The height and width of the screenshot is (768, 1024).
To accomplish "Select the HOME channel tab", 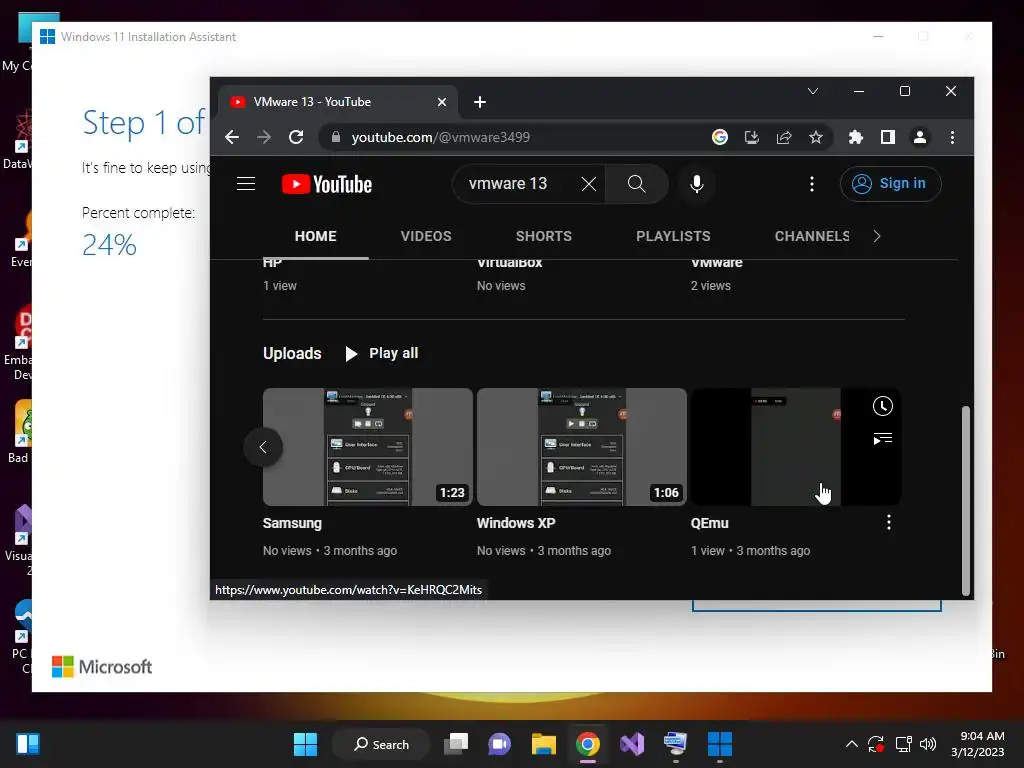I will 315,236.
